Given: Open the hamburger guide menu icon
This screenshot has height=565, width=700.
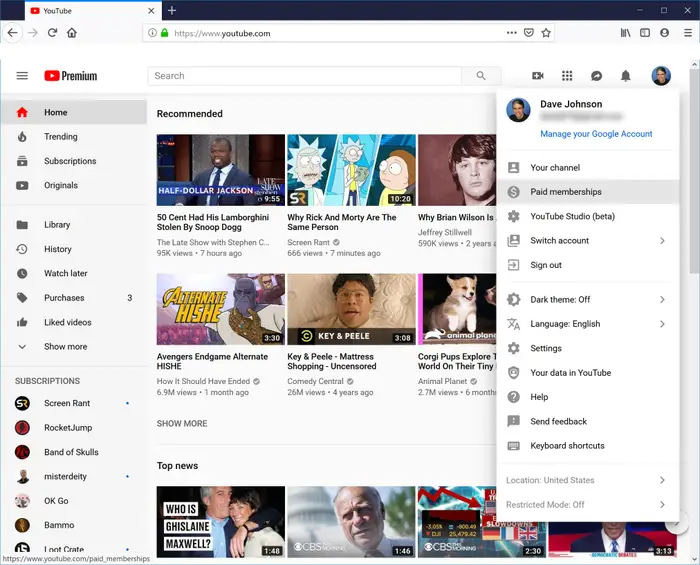Looking at the screenshot, I should click(22, 76).
